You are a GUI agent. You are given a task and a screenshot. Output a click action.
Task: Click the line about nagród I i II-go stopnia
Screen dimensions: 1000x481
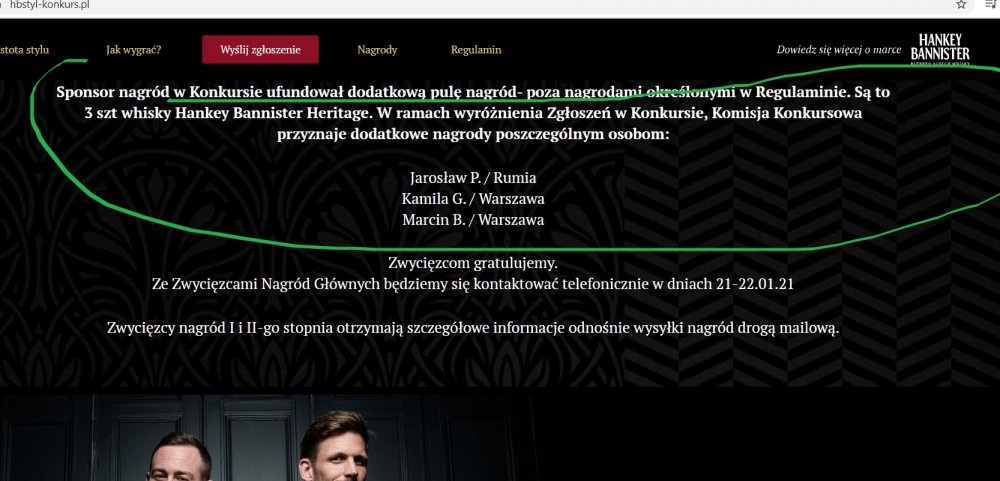point(473,329)
